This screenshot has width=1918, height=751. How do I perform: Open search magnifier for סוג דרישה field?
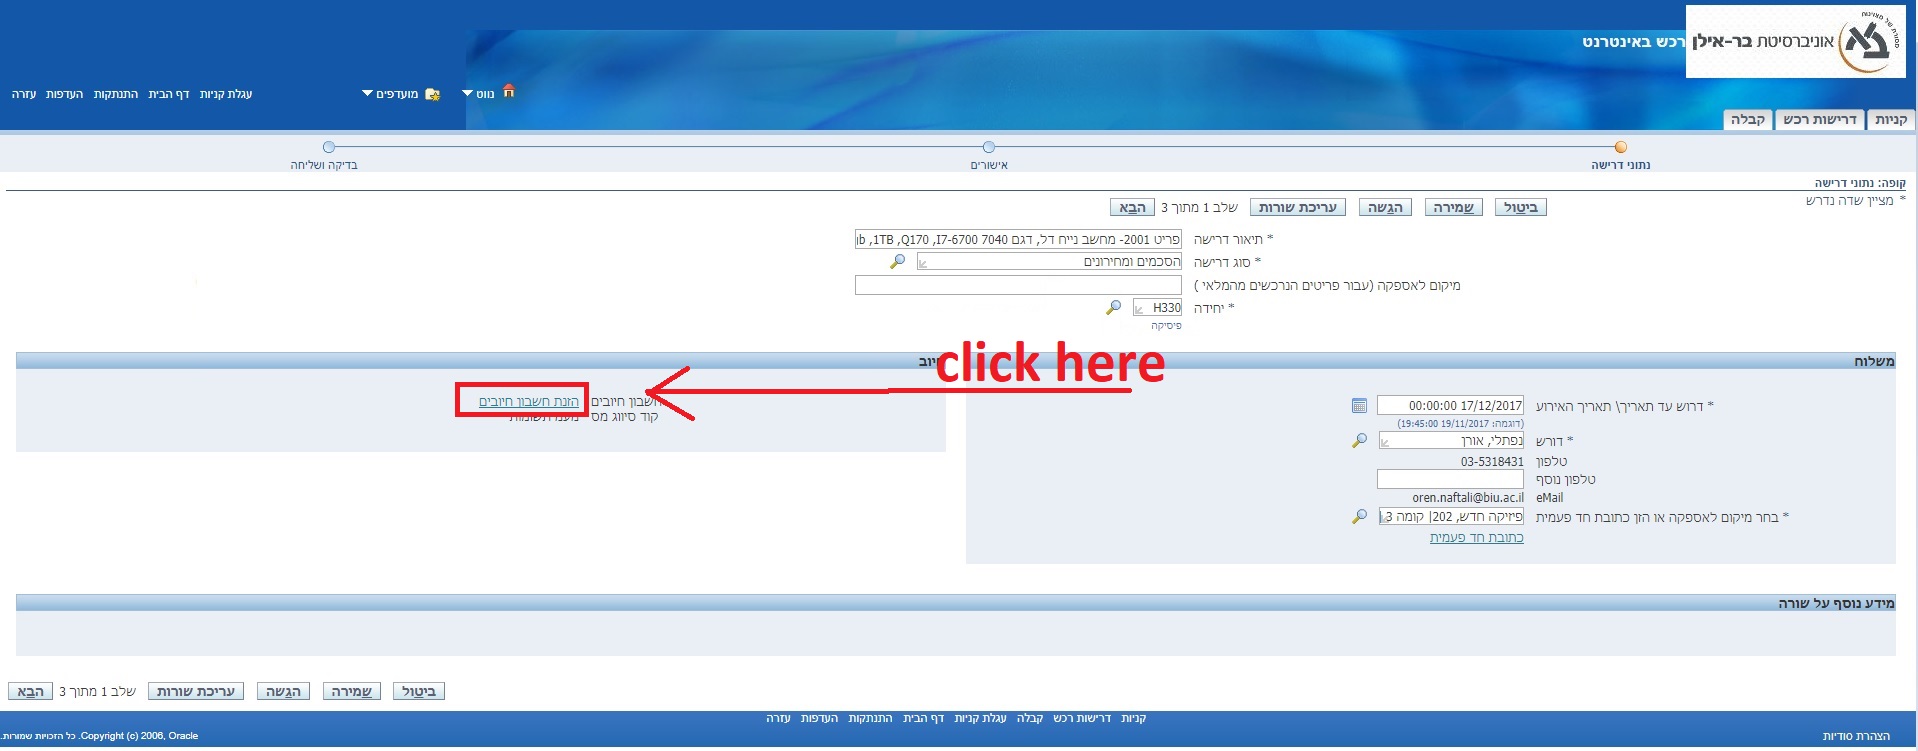(897, 261)
